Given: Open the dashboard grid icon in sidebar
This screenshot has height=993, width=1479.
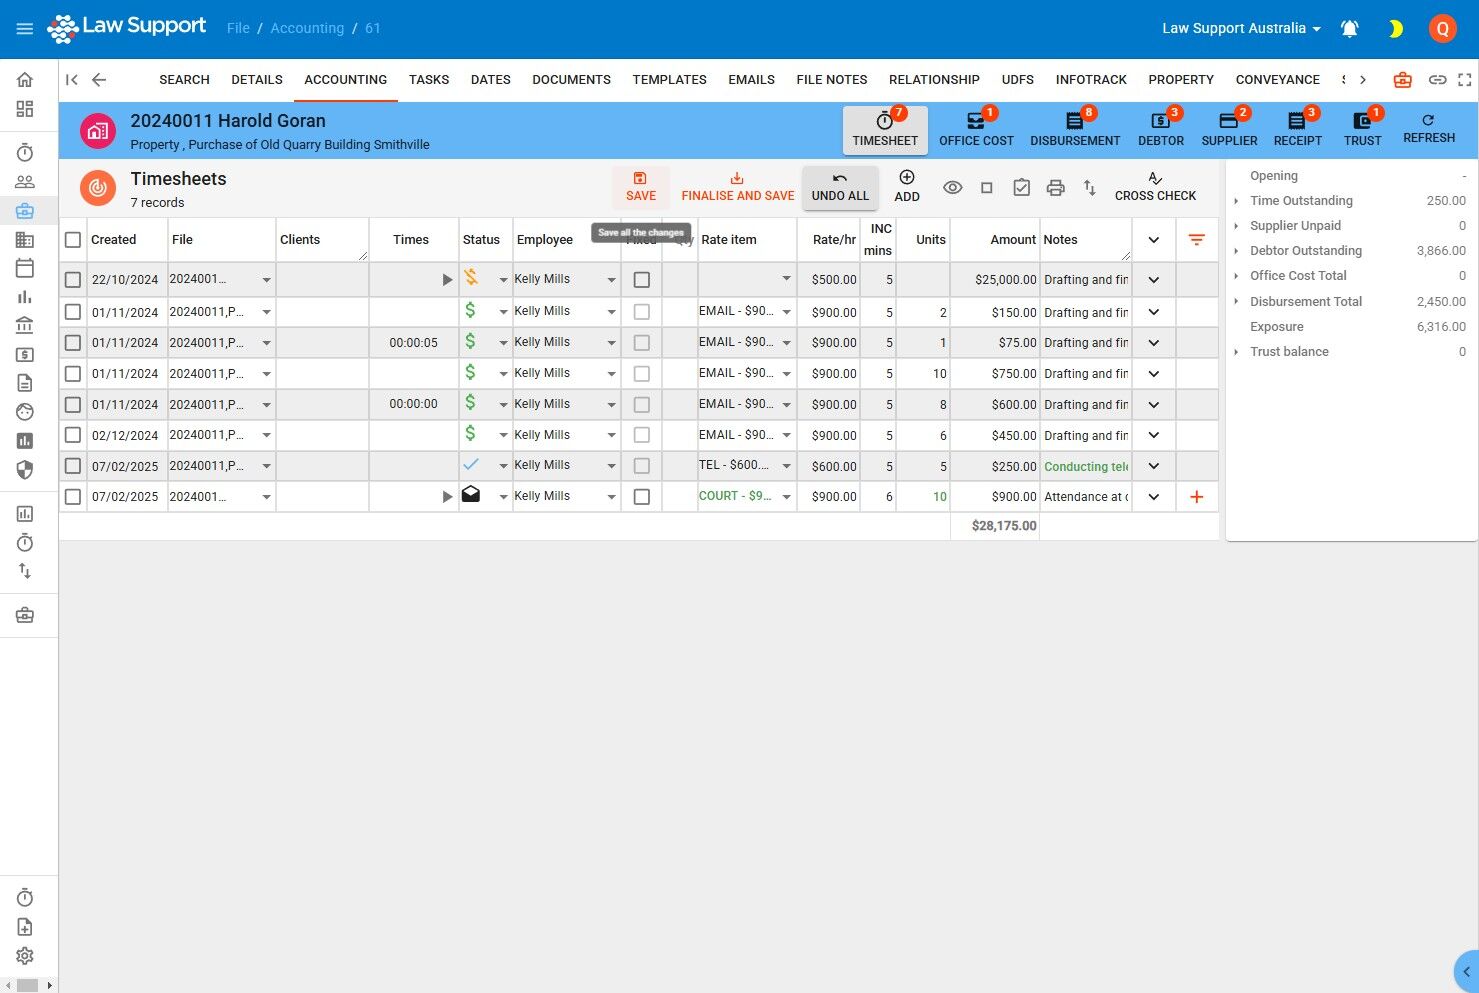Looking at the screenshot, I should 25,109.
